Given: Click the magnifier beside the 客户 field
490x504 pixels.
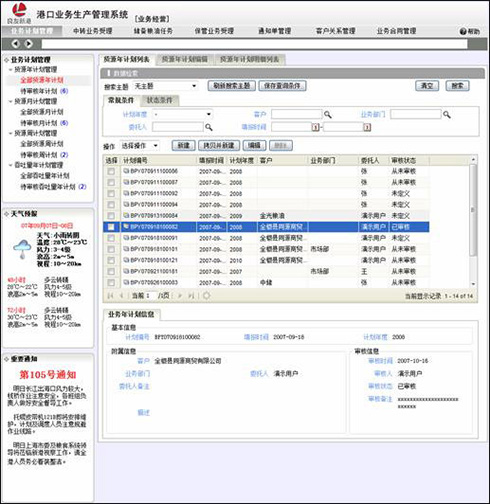Looking at the screenshot, I should pos(328,115).
